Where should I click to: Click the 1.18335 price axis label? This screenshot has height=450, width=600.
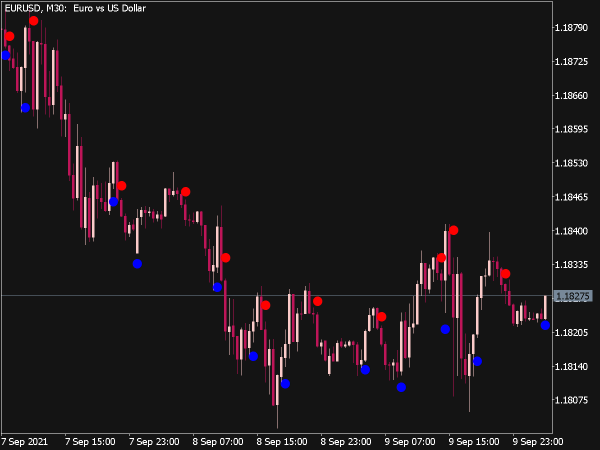pyautogui.click(x=571, y=264)
